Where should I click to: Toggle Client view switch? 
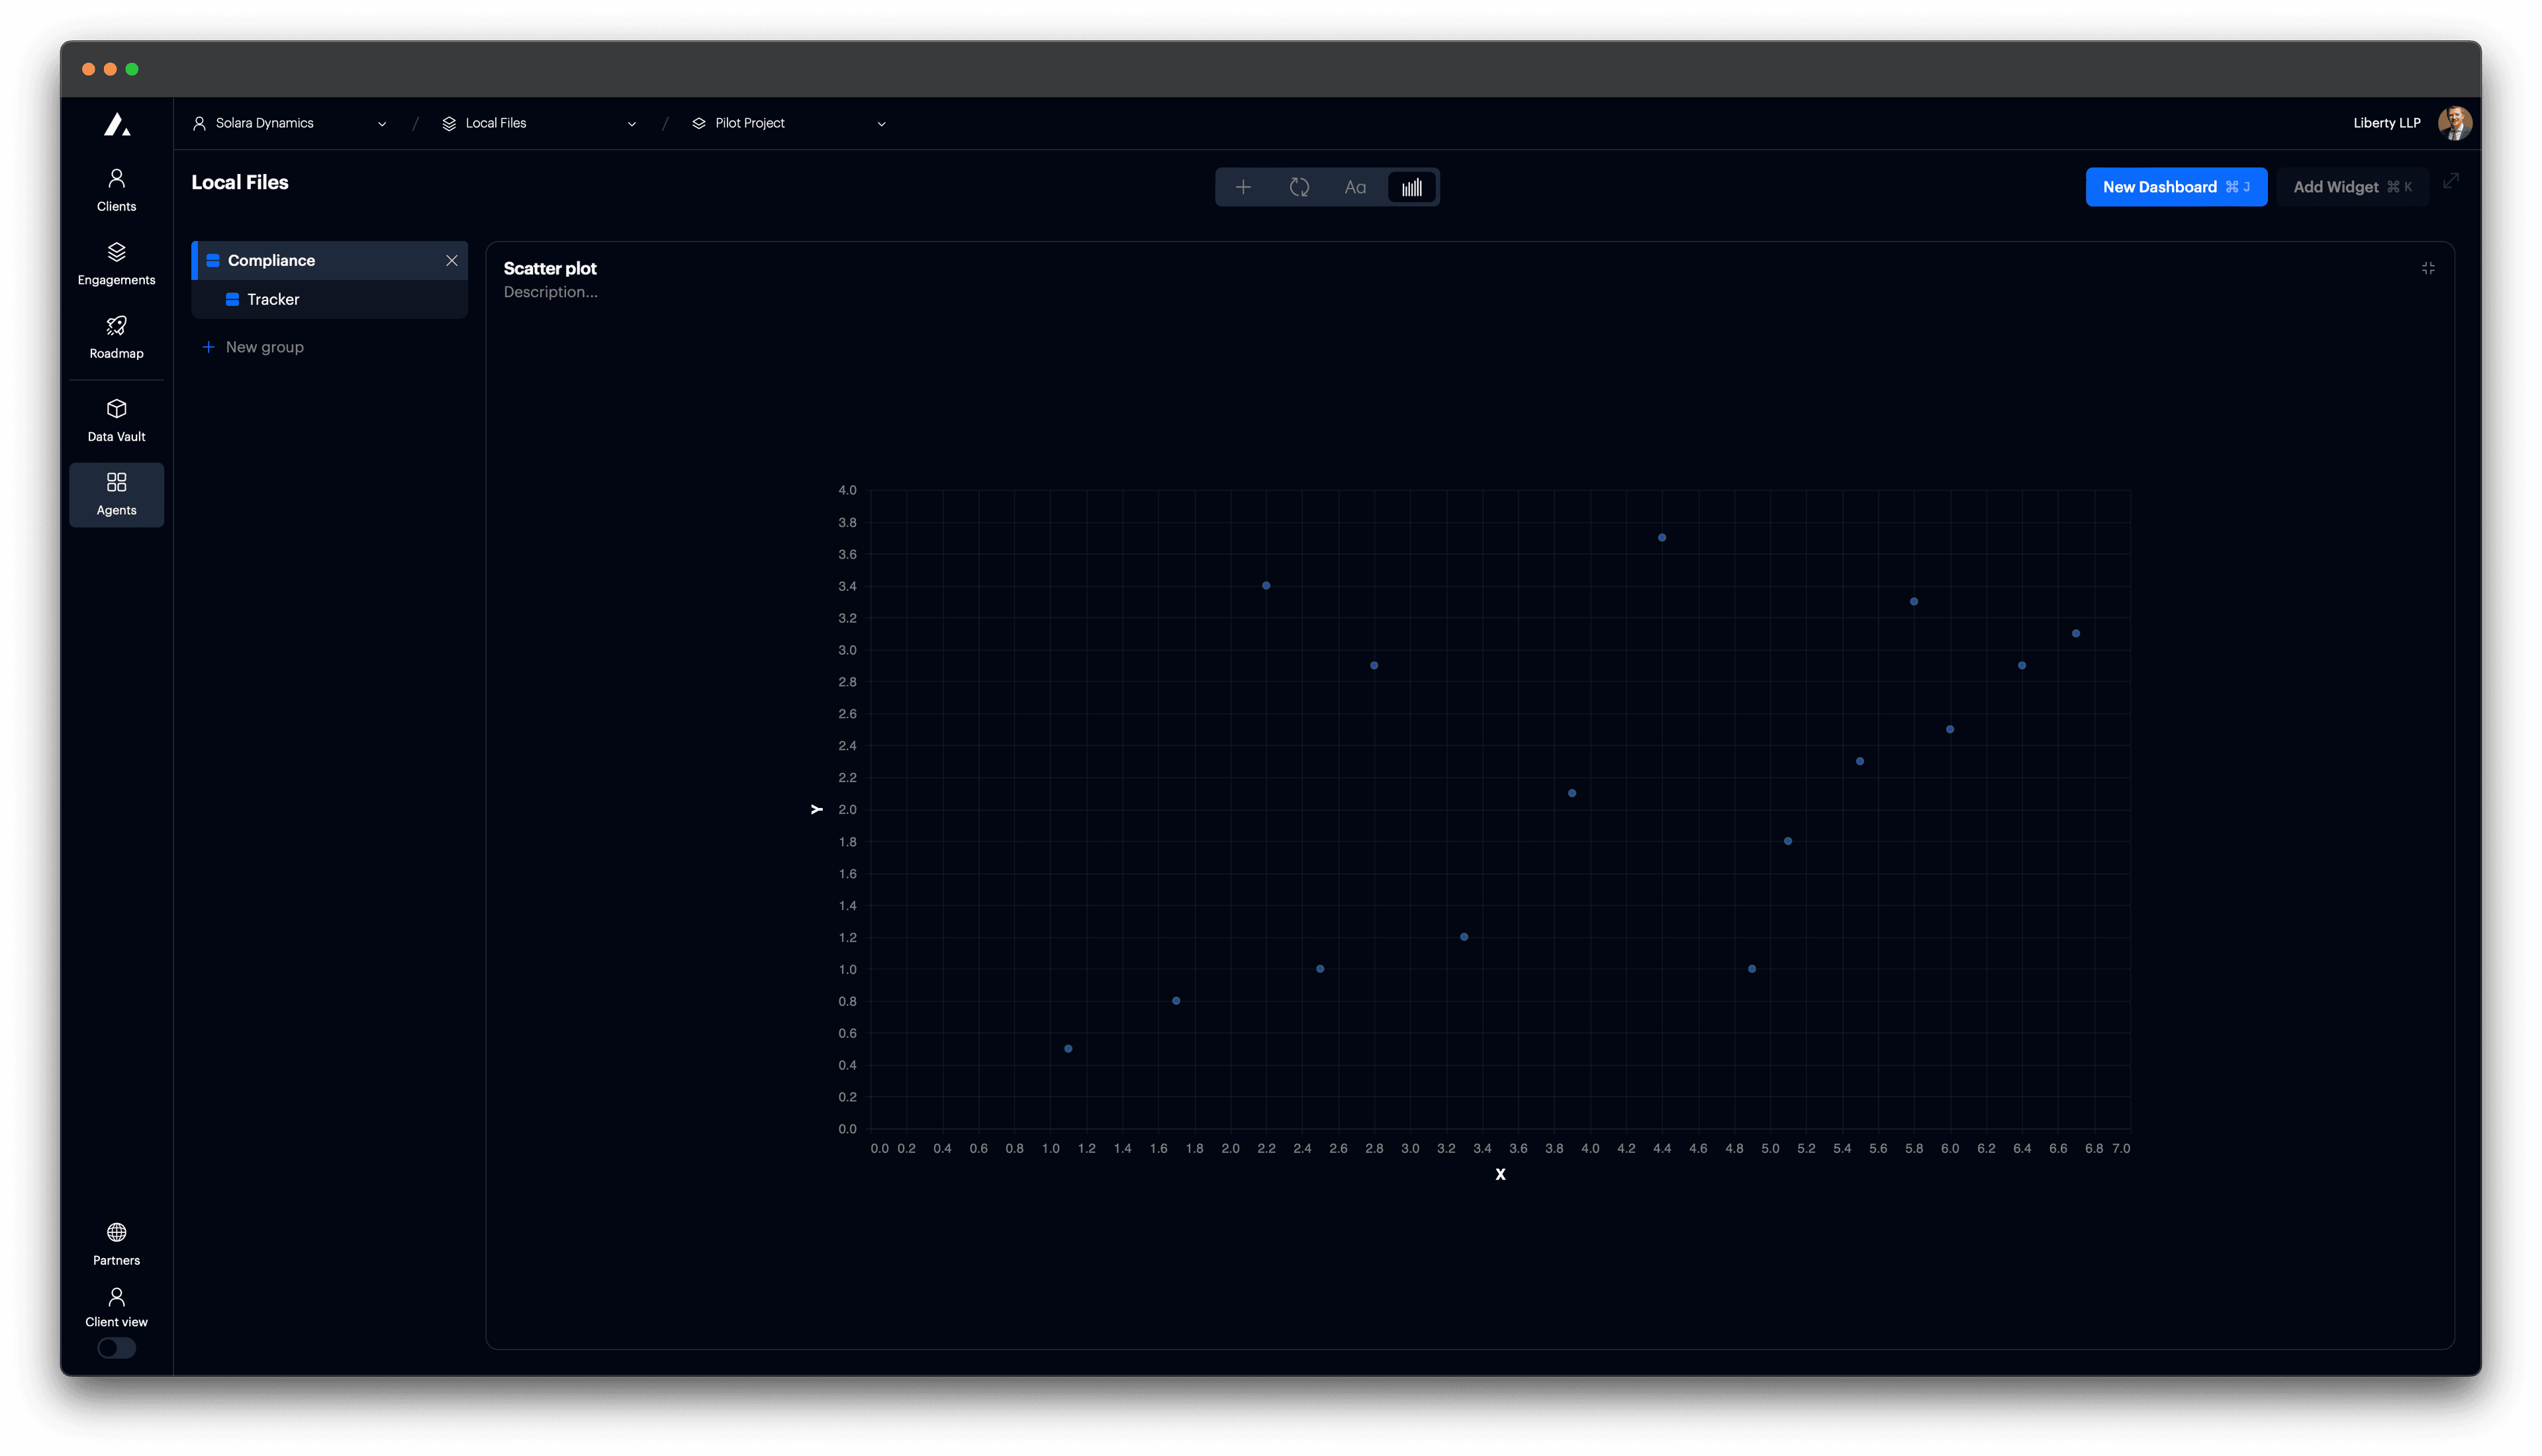click(116, 1348)
